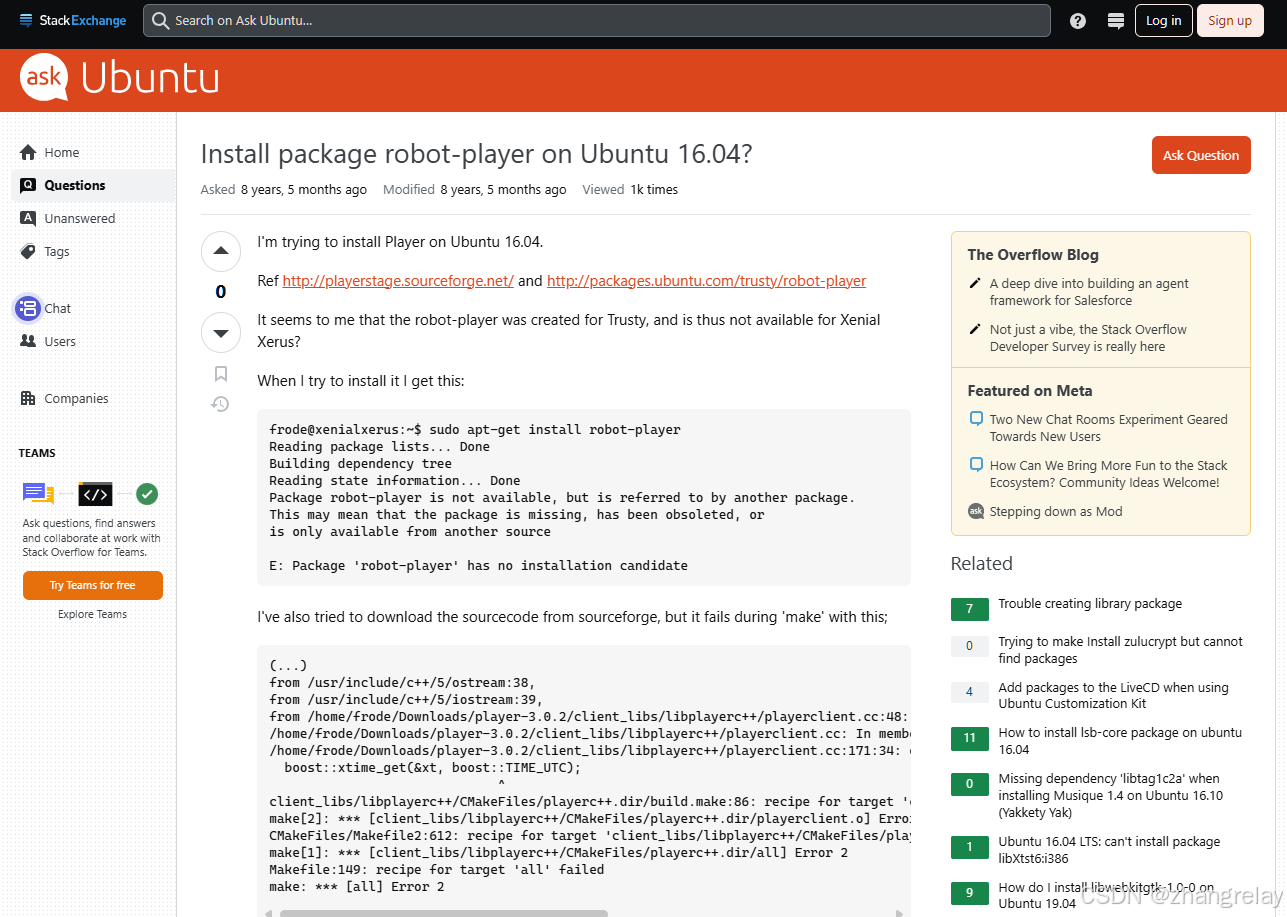Open related libtag1c2a dependency question
The image size is (1287, 917).
pyautogui.click(x=1110, y=795)
